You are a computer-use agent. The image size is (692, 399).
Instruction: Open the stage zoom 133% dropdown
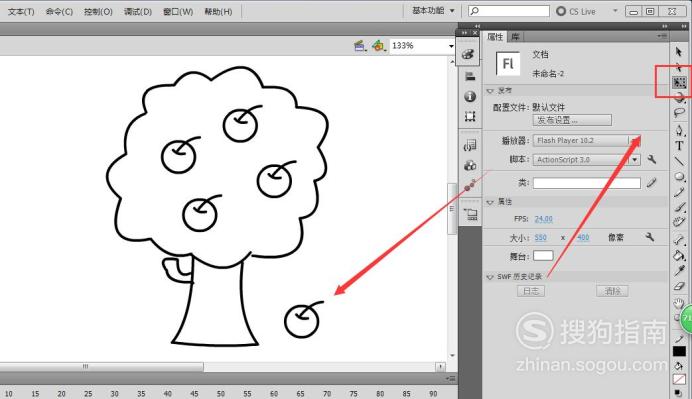click(451, 46)
